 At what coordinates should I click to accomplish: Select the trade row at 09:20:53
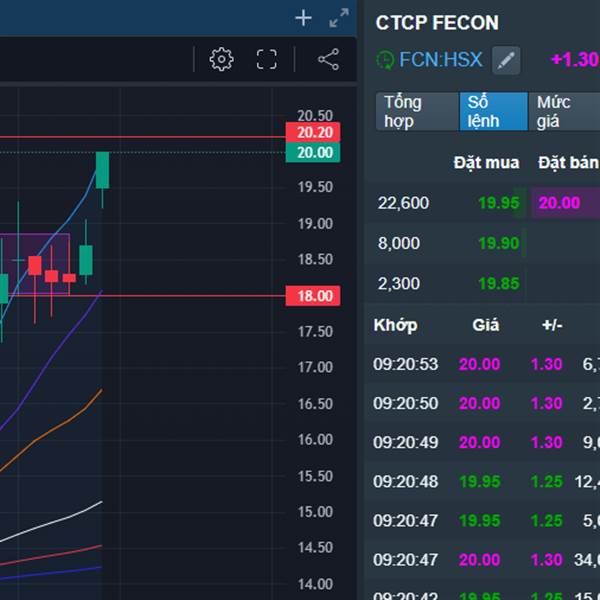[484, 364]
